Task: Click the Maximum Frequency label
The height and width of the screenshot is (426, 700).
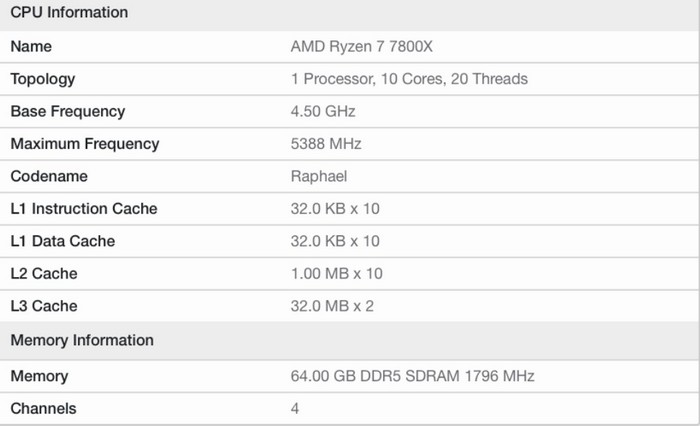Action: point(85,144)
